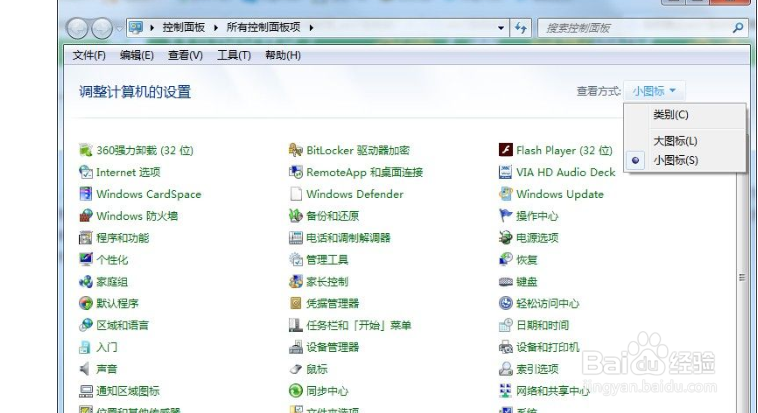758x413 pixels.
Task: Click the 管理工具 icon
Action: (295, 259)
